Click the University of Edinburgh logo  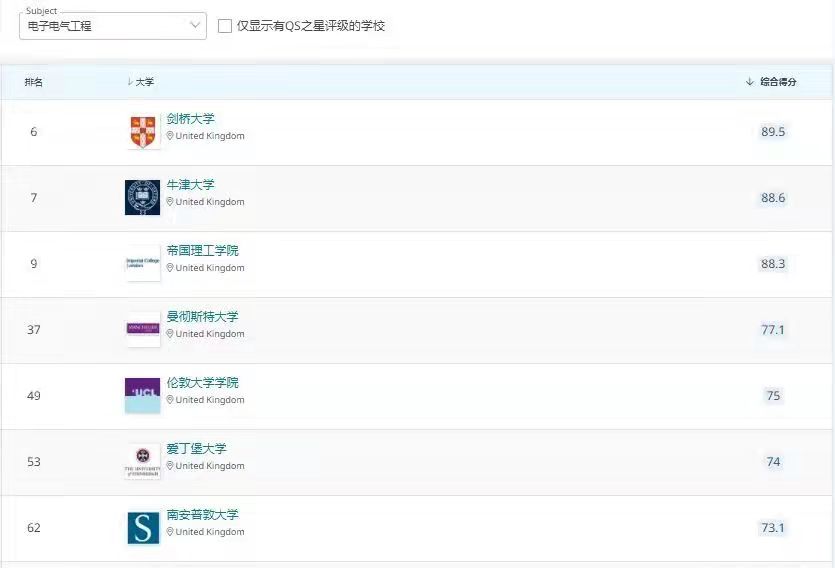(x=143, y=462)
